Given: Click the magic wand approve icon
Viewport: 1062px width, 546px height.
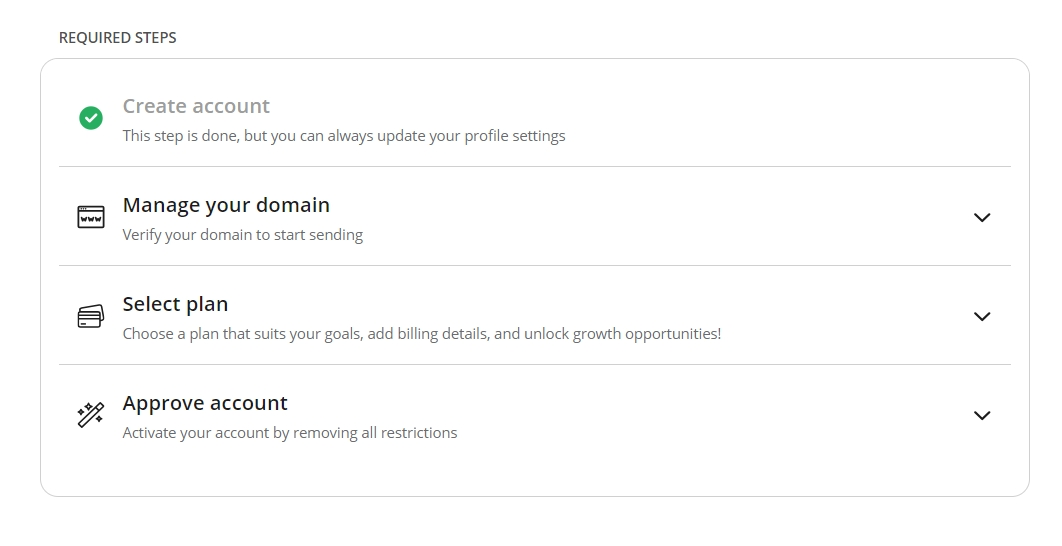Looking at the screenshot, I should tap(91, 415).
